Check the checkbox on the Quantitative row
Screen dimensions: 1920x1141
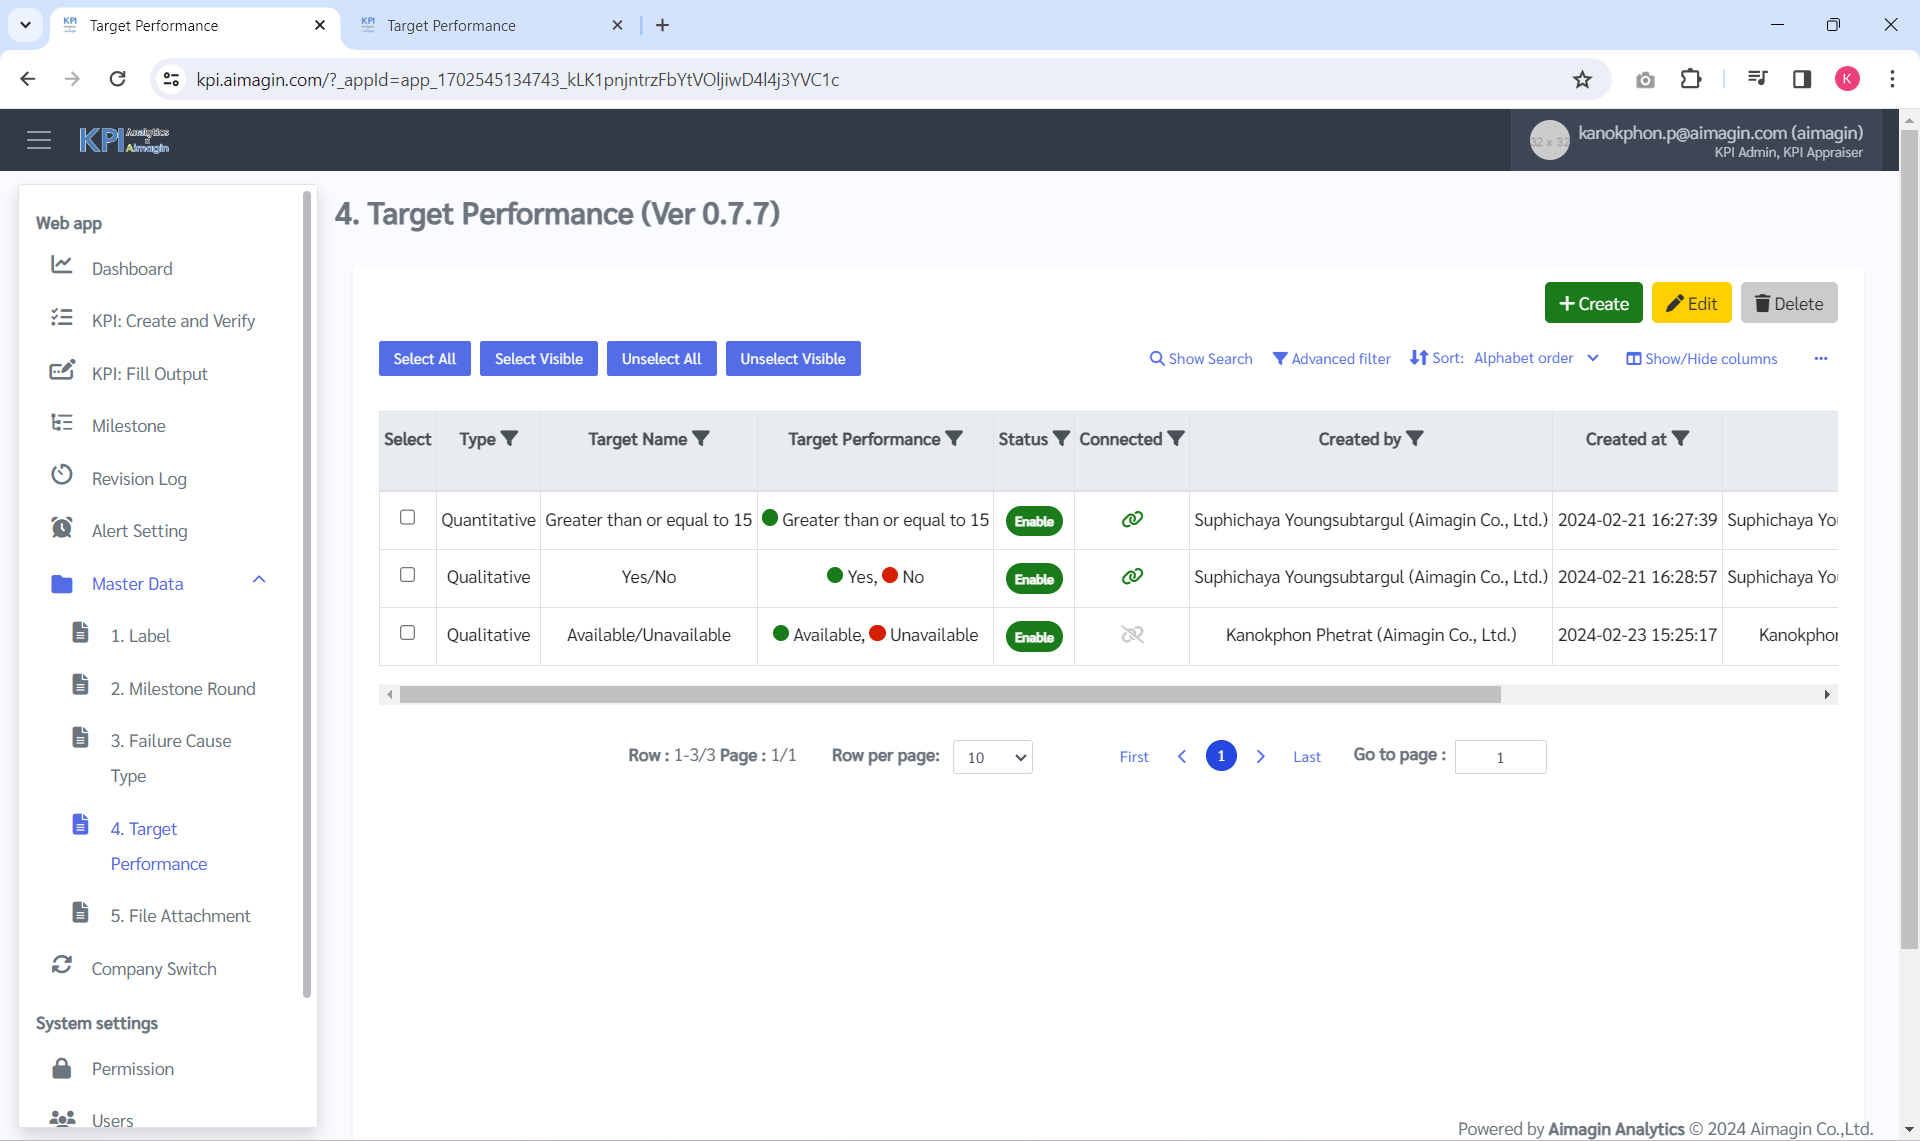point(407,518)
